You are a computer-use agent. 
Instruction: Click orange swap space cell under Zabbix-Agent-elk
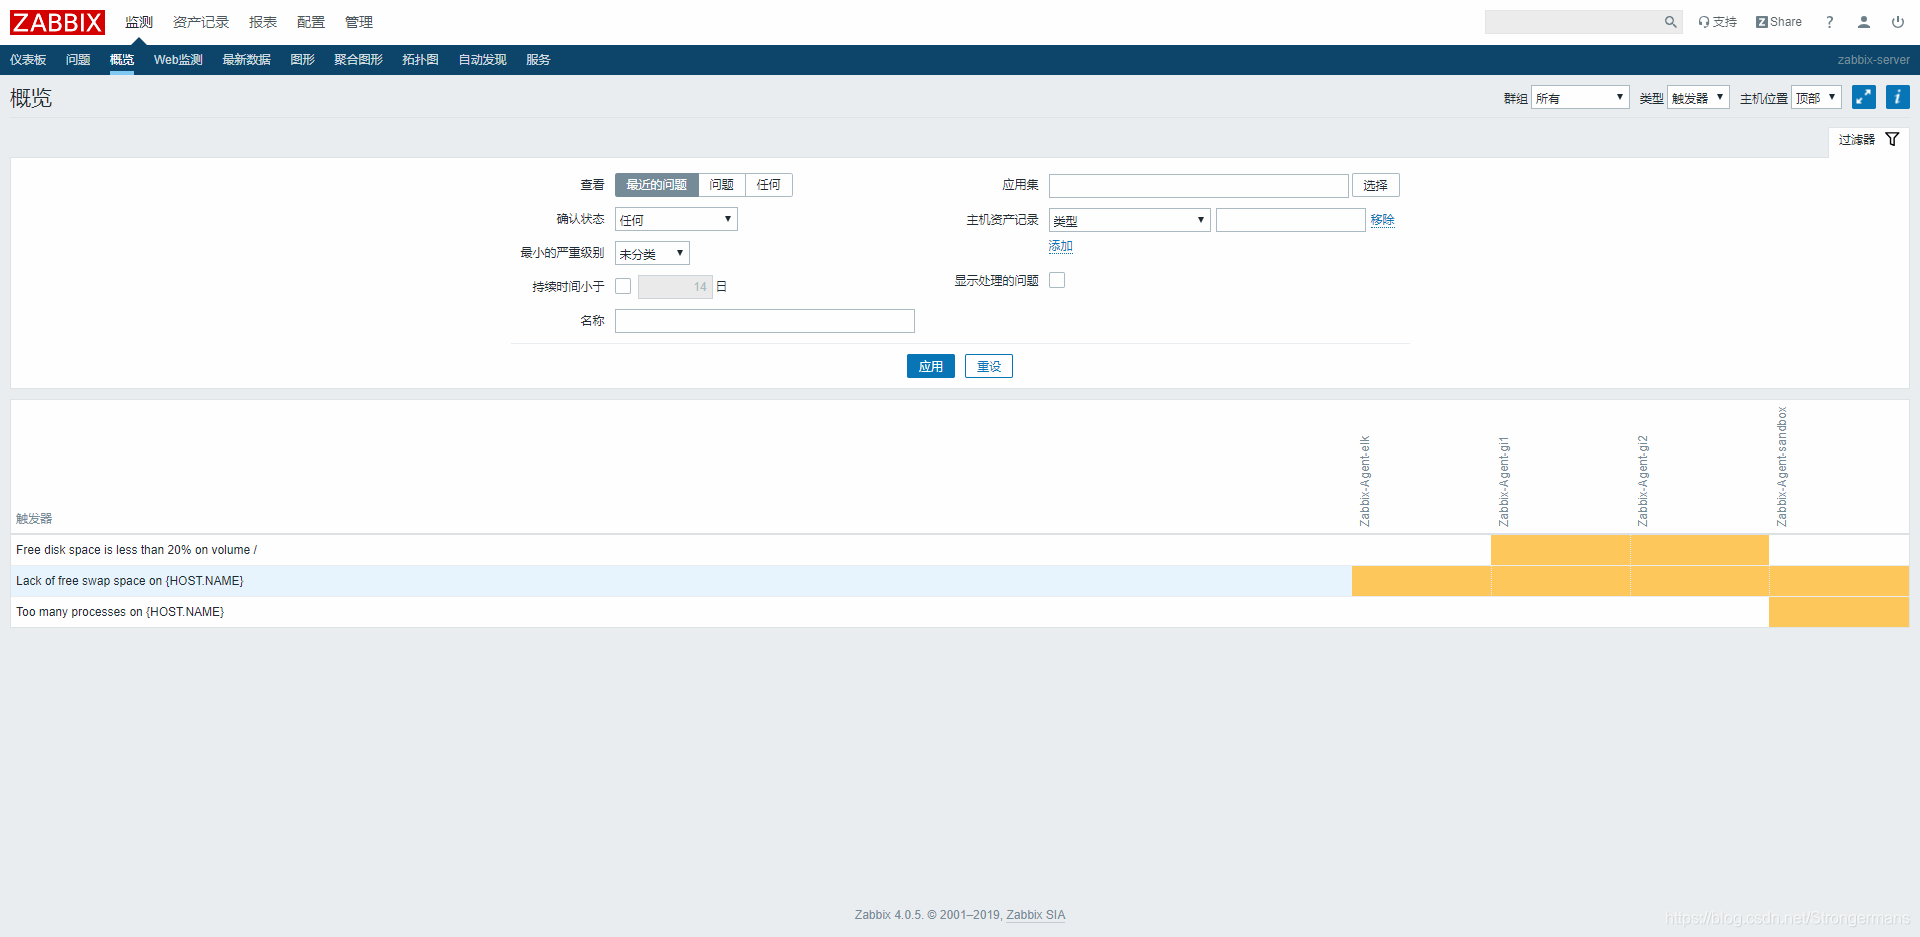click(1421, 581)
